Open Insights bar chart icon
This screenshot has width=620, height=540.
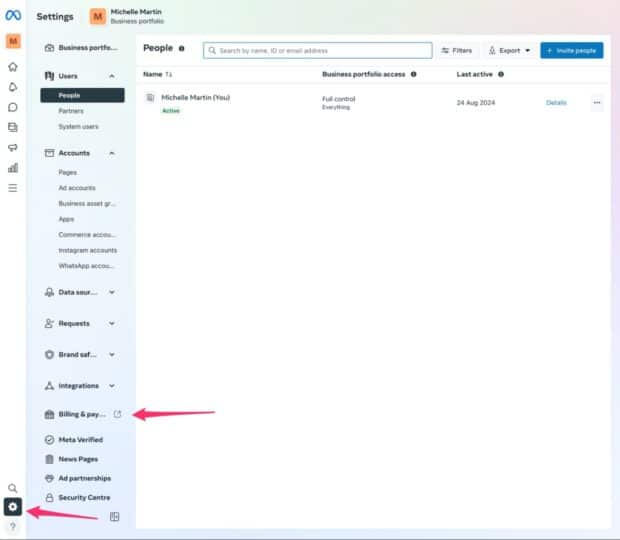coord(13,168)
